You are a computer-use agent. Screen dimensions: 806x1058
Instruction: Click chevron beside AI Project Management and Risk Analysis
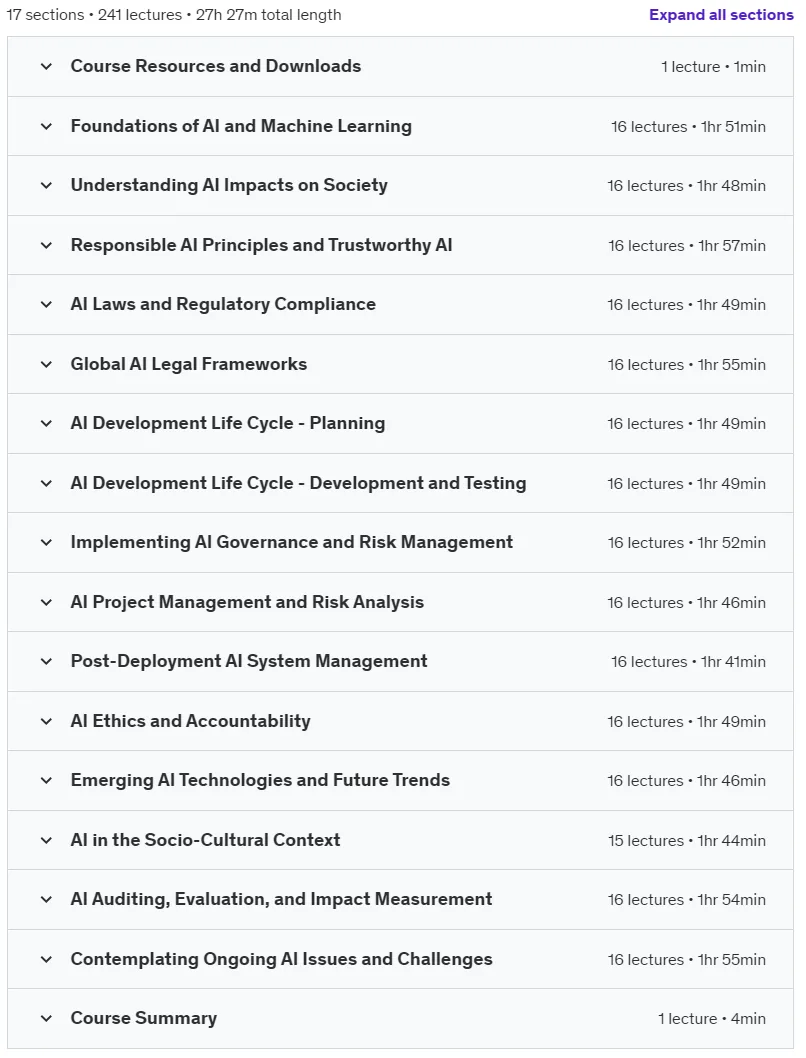coord(46,603)
